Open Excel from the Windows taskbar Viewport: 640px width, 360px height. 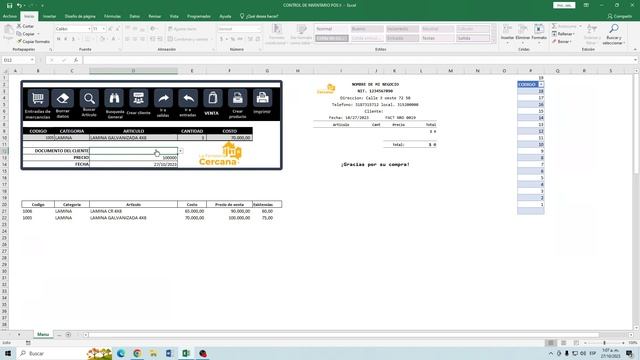pyautogui.click(x=186, y=353)
